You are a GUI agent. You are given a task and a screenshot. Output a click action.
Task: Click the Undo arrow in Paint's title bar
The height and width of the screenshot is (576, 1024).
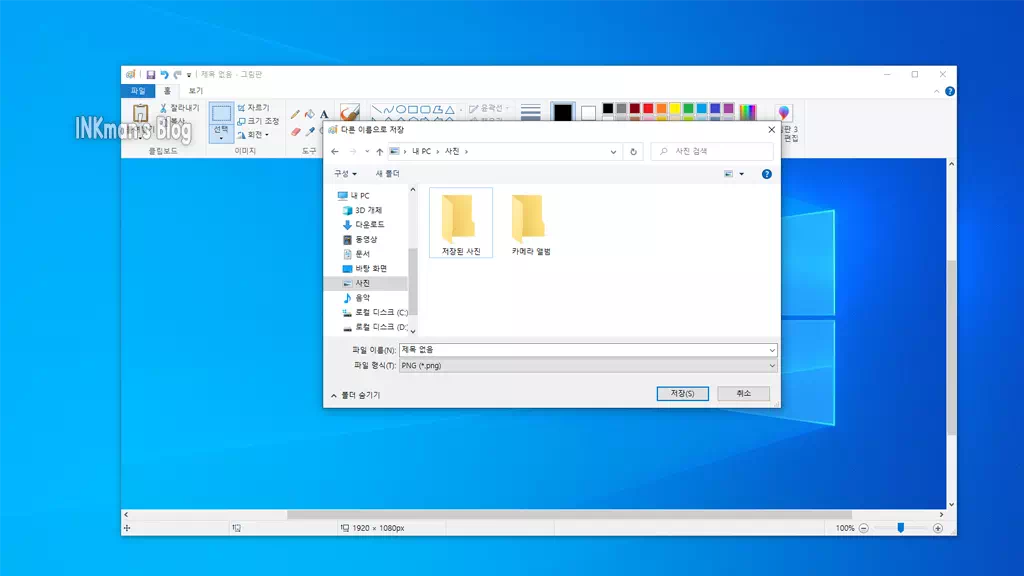pyautogui.click(x=165, y=74)
